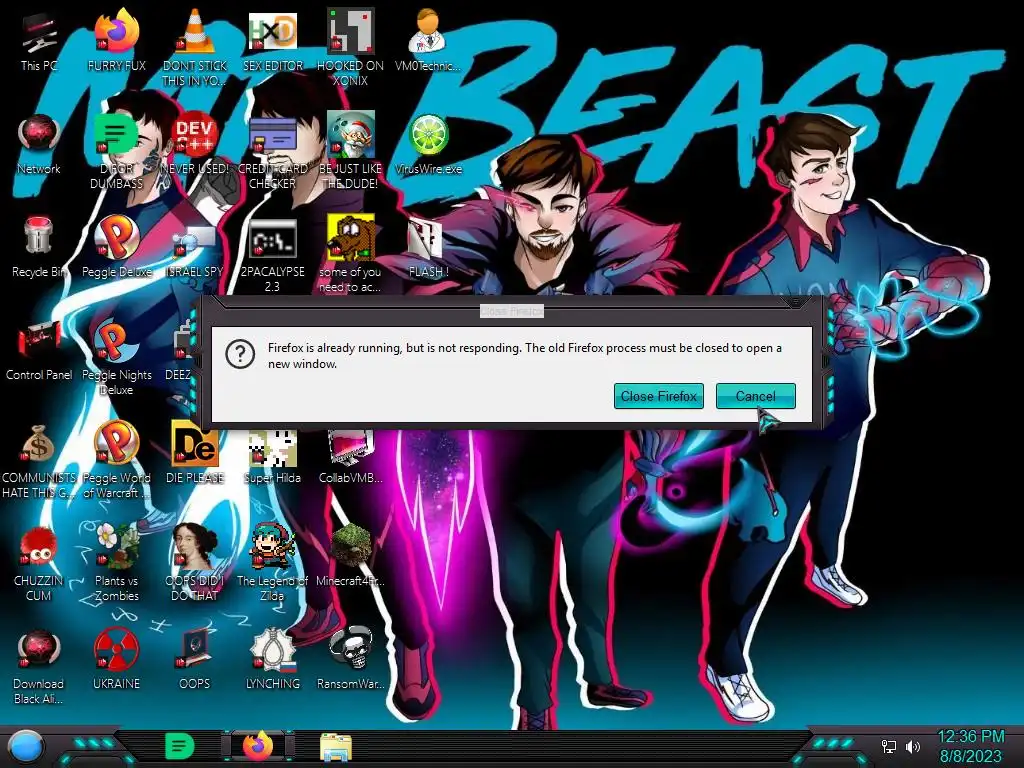Select the OOPS desktop icon
1024x768 pixels.
195,660
